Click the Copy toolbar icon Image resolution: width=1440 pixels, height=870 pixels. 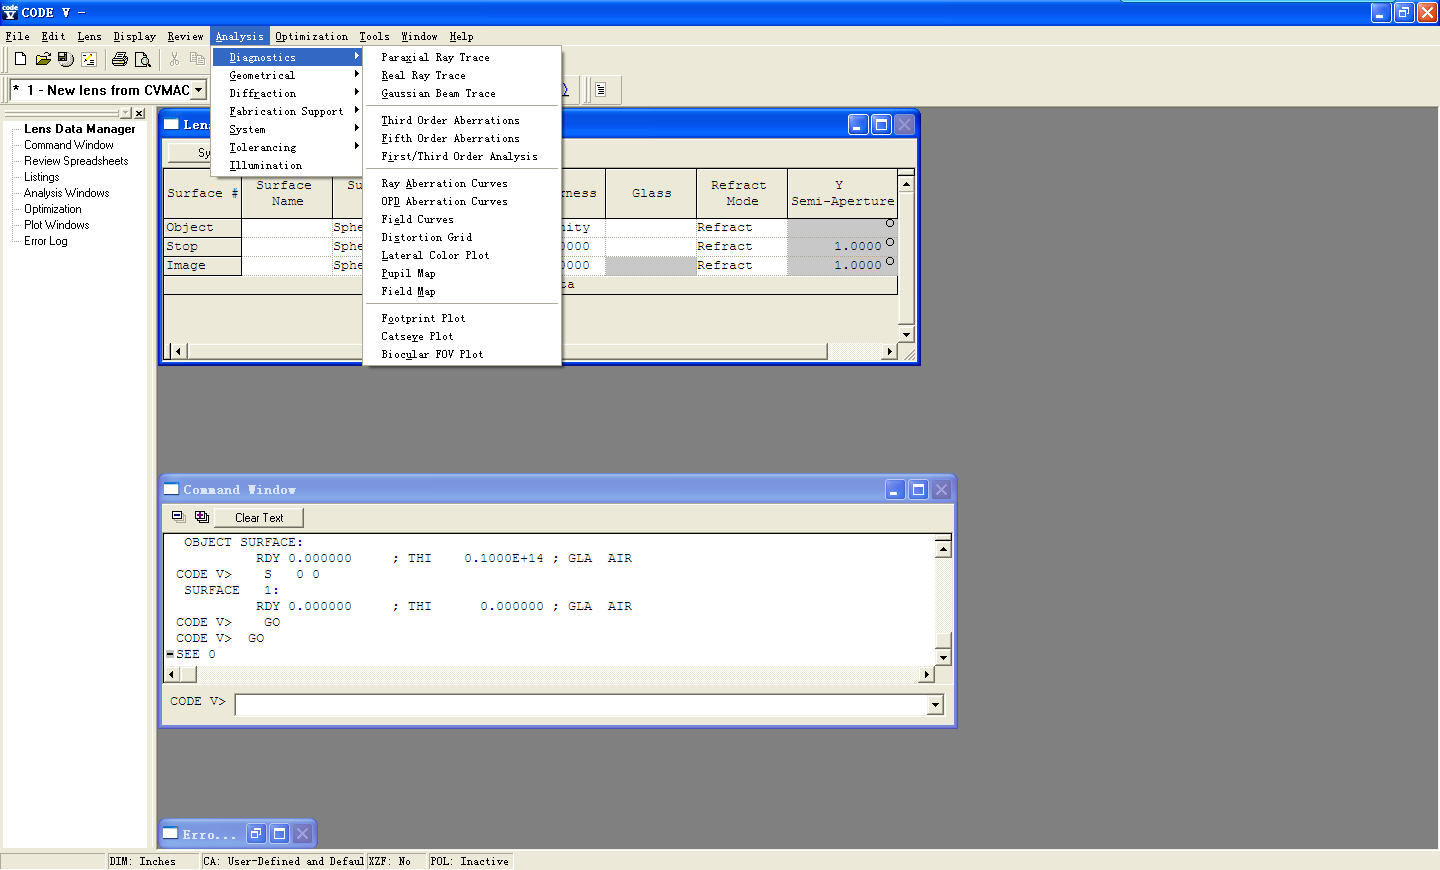[x=197, y=59]
